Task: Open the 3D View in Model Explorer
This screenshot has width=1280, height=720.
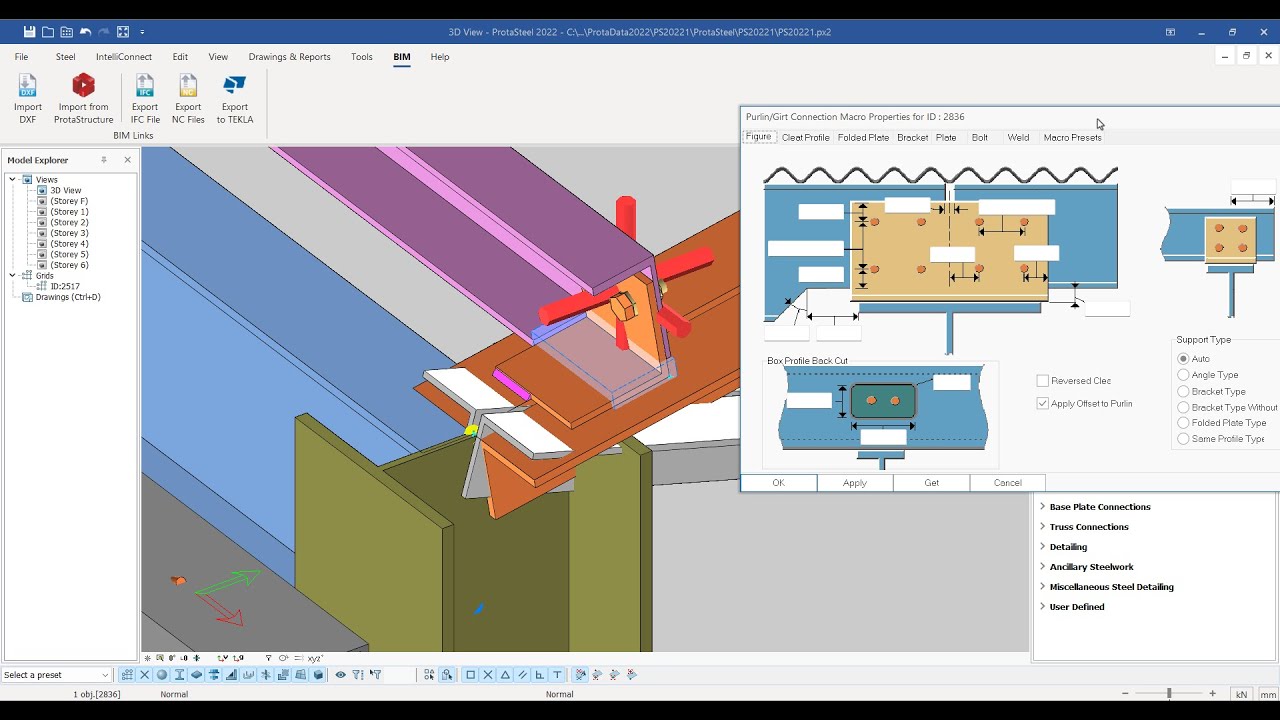Action: point(66,191)
